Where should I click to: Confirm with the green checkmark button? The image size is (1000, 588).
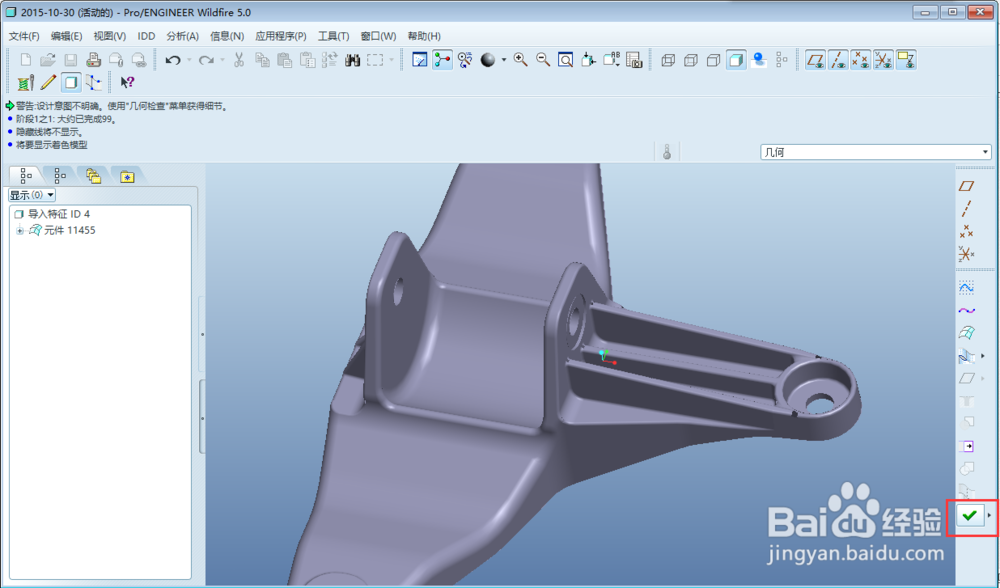coord(969,515)
